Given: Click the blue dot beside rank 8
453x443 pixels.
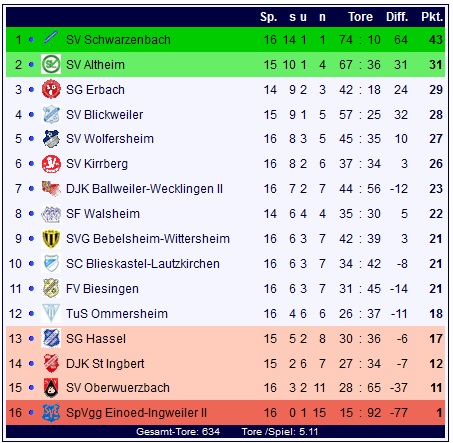Looking at the screenshot, I should (x=31, y=214).
